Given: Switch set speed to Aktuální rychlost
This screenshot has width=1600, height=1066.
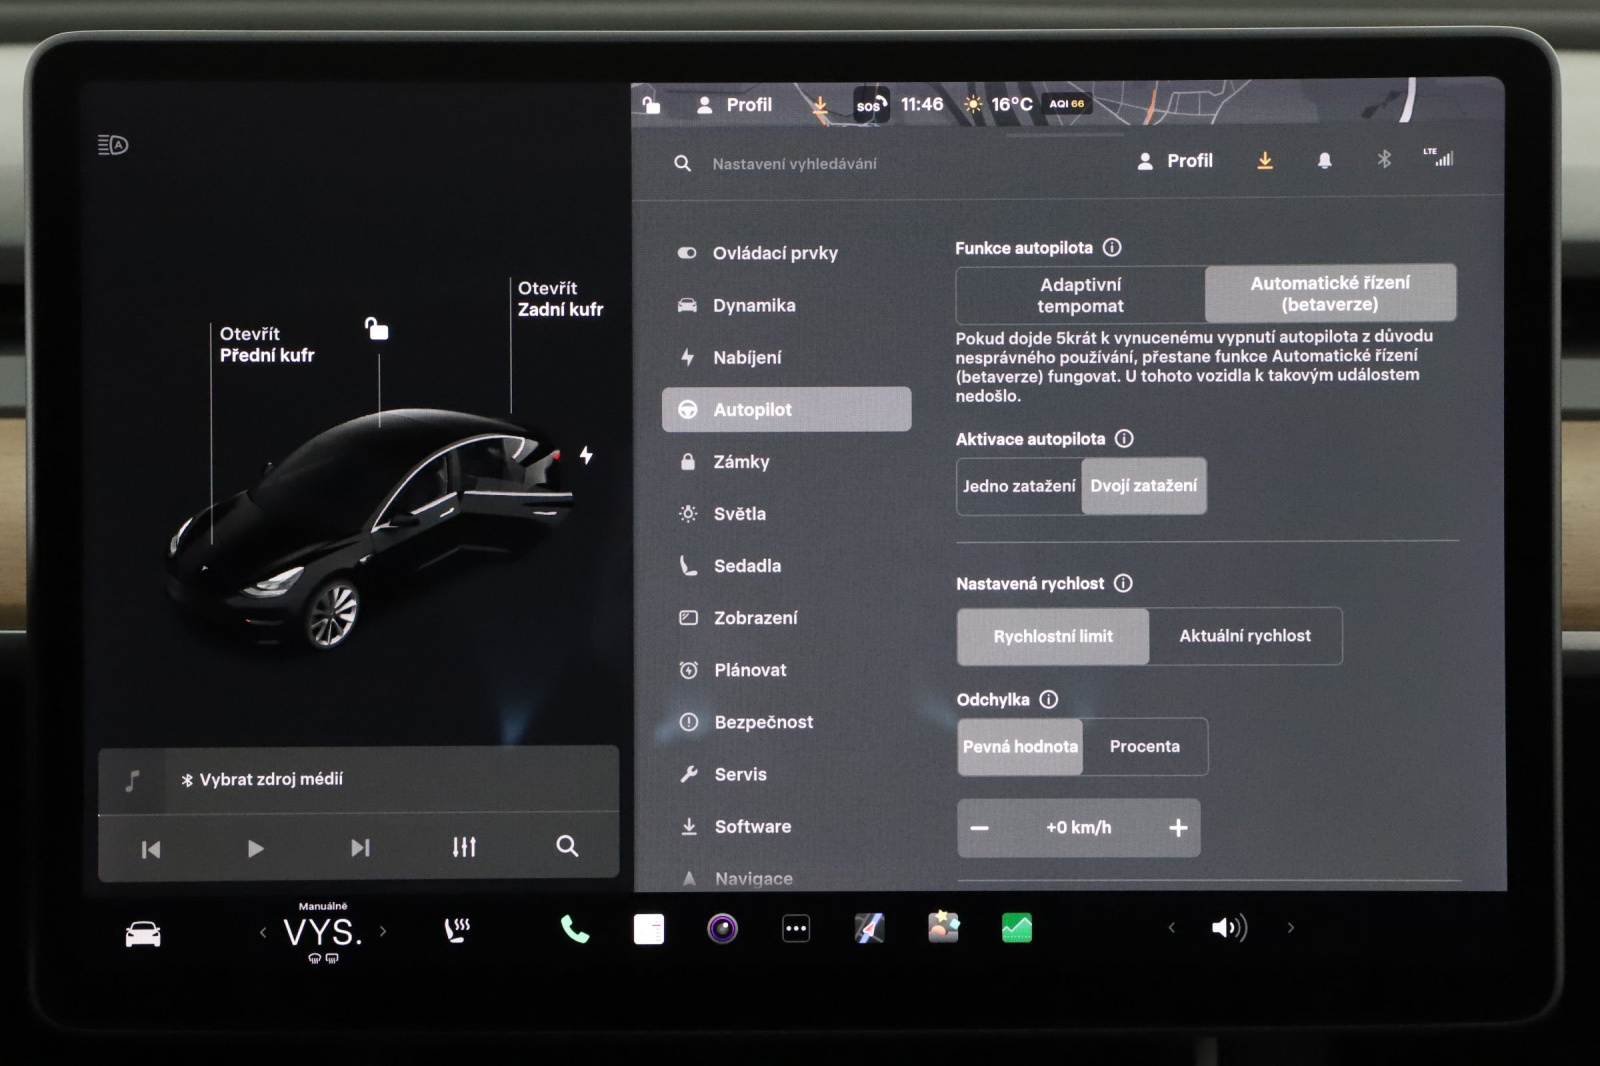Looking at the screenshot, I should [x=1244, y=636].
